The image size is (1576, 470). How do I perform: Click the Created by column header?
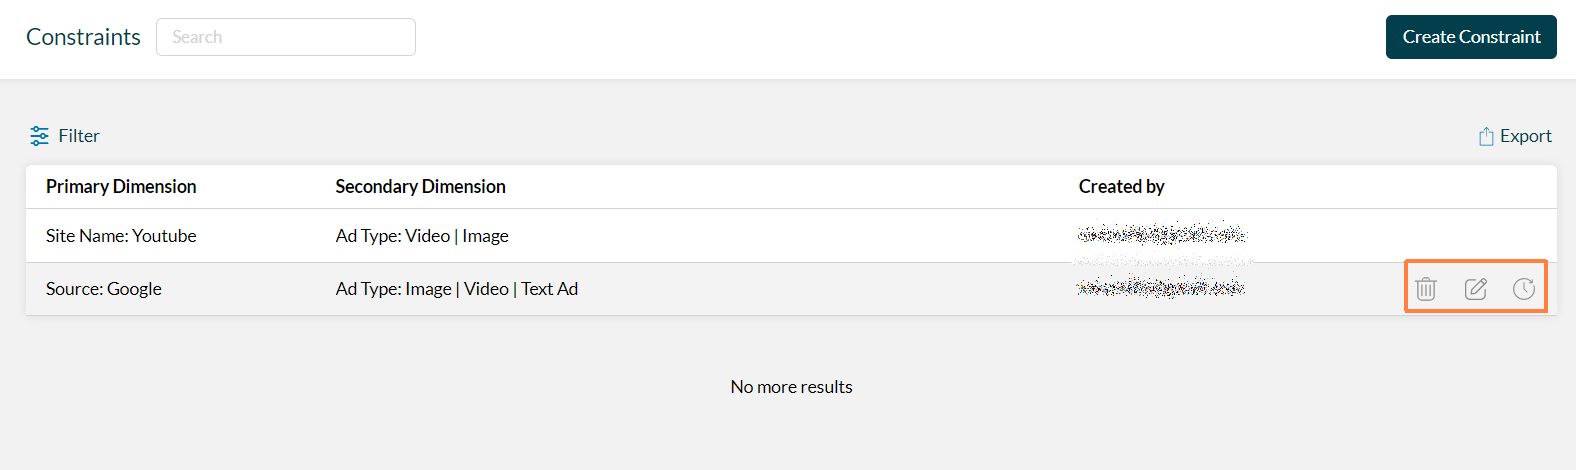pyautogui.click(x=1121, y=187)
